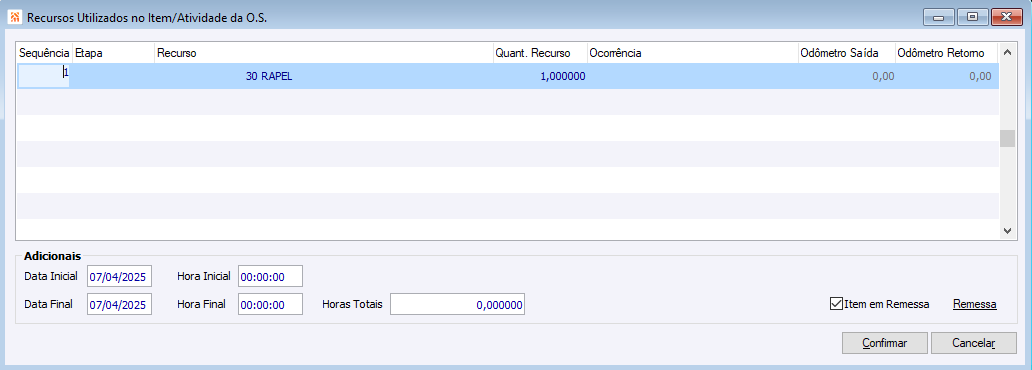The width and height of the screenshot is (1032, 370).
Task: Click the grid scrollbar up arrow
Action: (1008, 52)
